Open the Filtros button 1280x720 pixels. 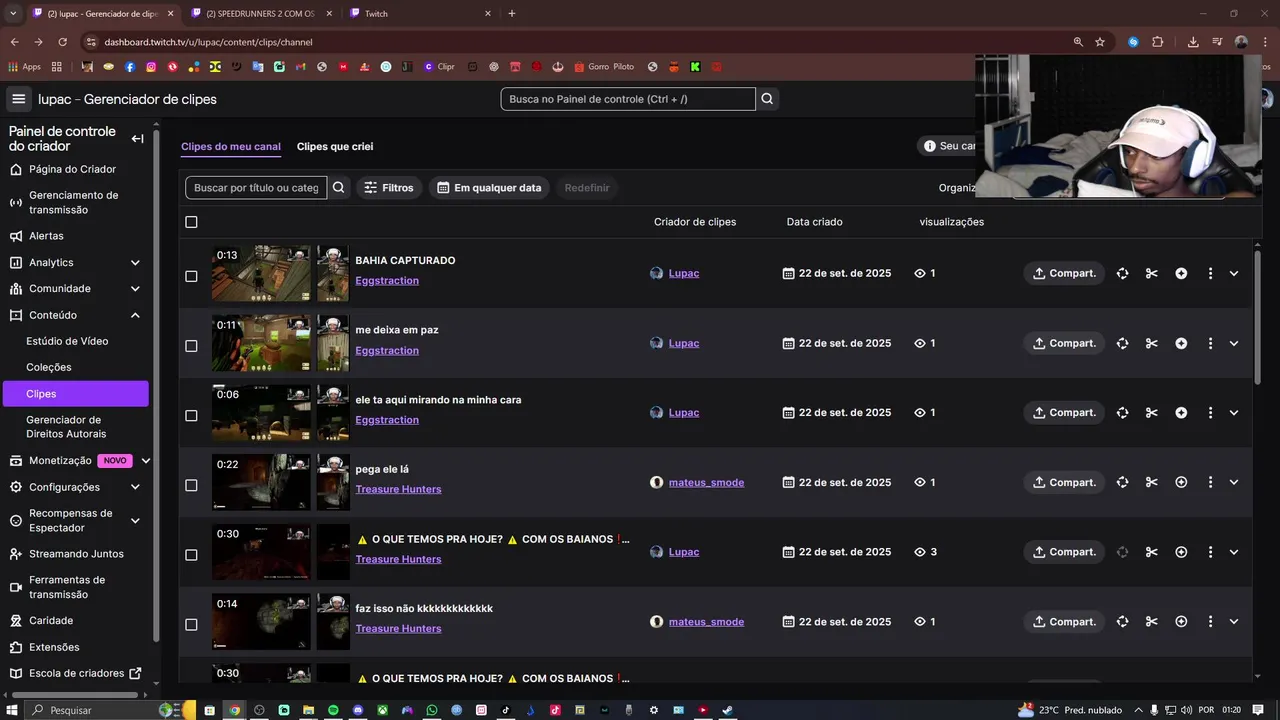pyautogui.click(x=389, y=187)
